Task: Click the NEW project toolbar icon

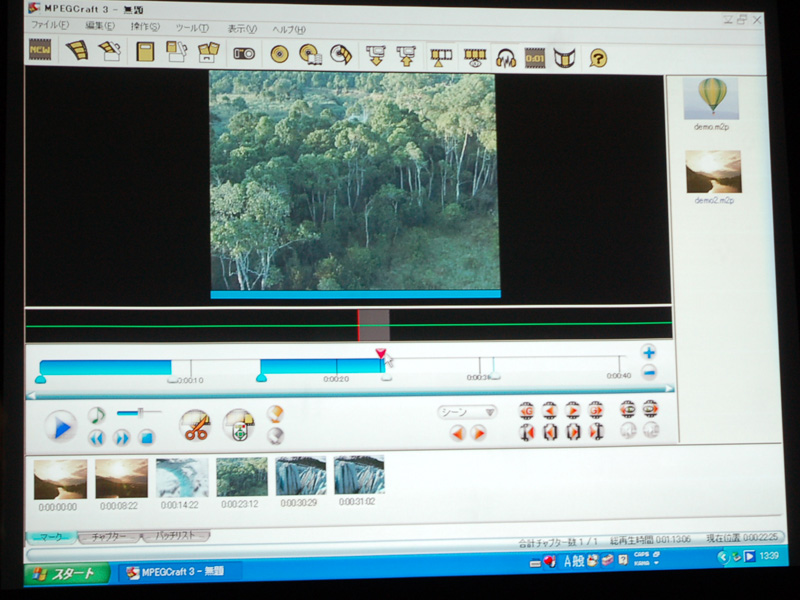Action: [40, 51]
